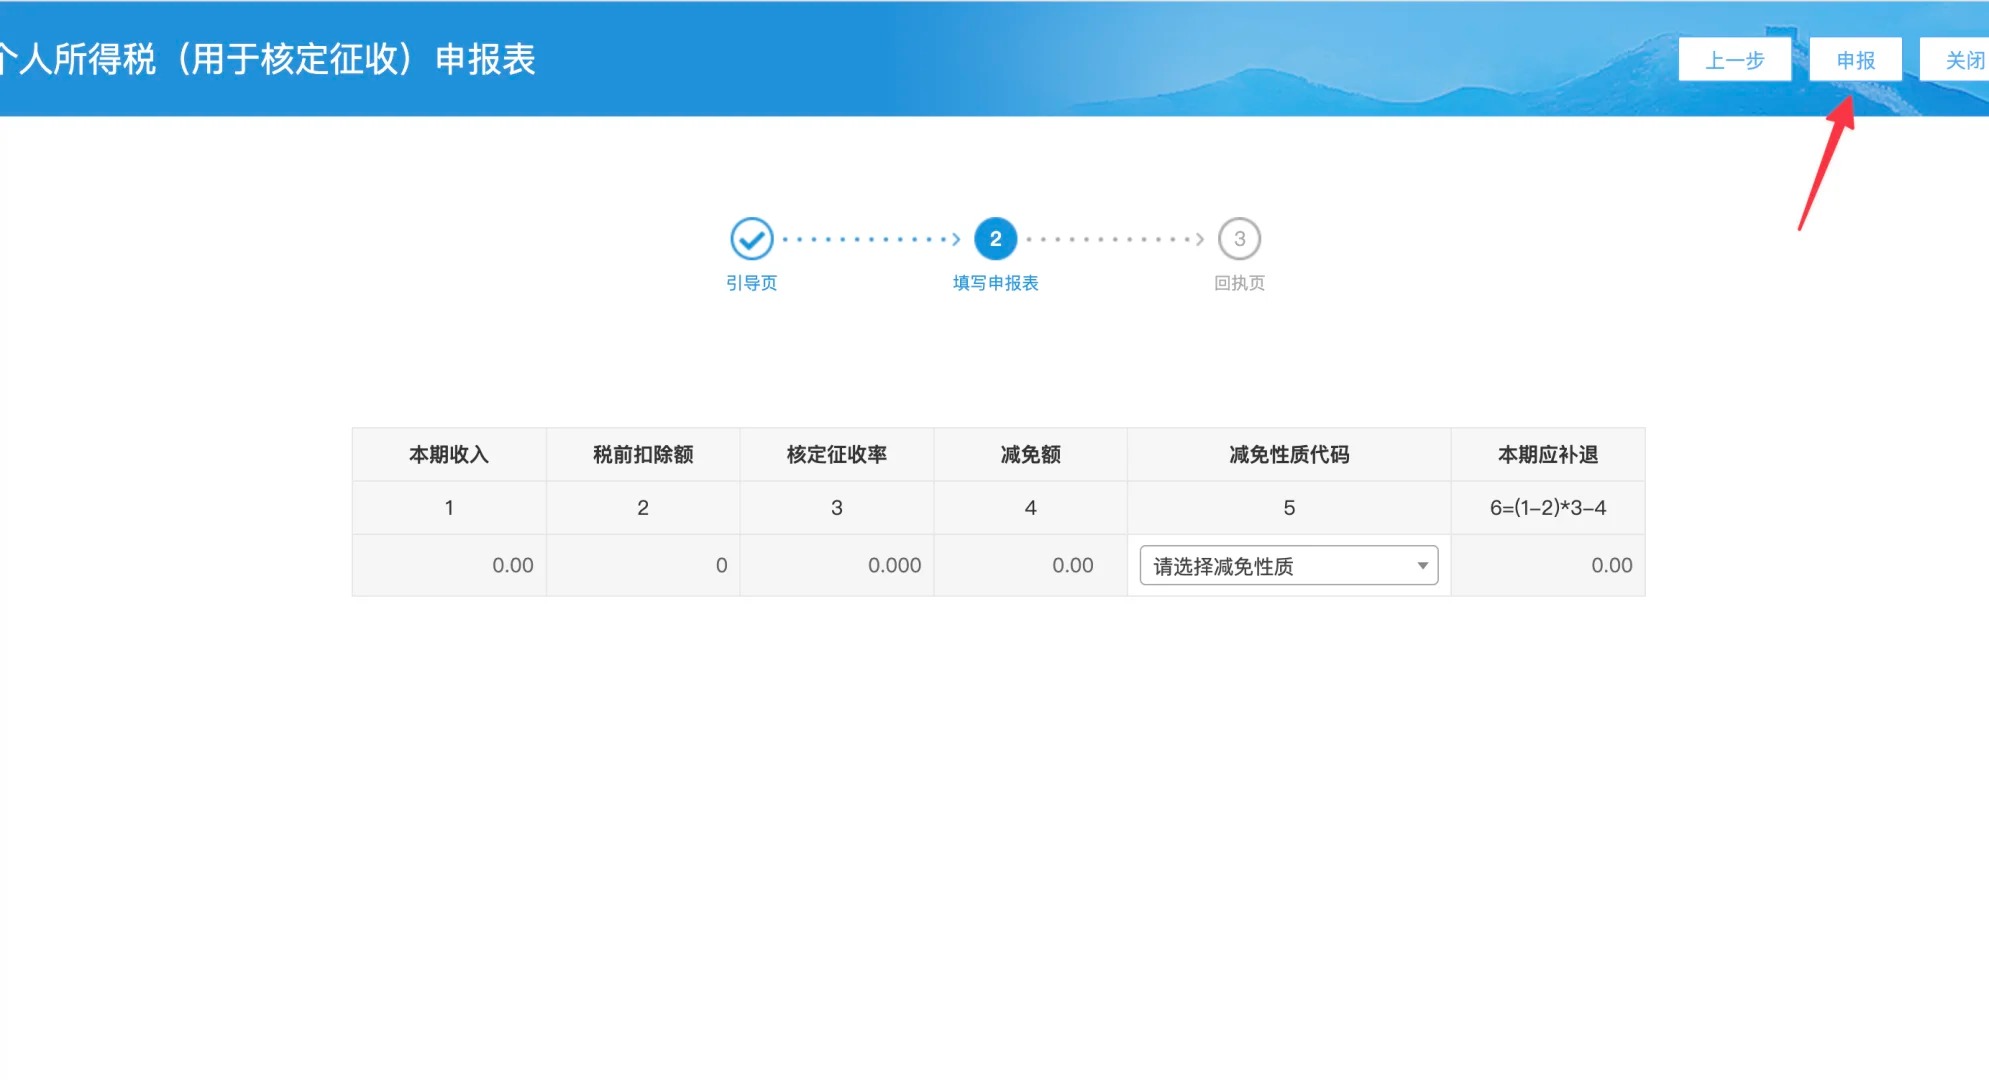Select 回执页 step label
Screen dimensions: 1989x1080
click(x=1239, y=283)
